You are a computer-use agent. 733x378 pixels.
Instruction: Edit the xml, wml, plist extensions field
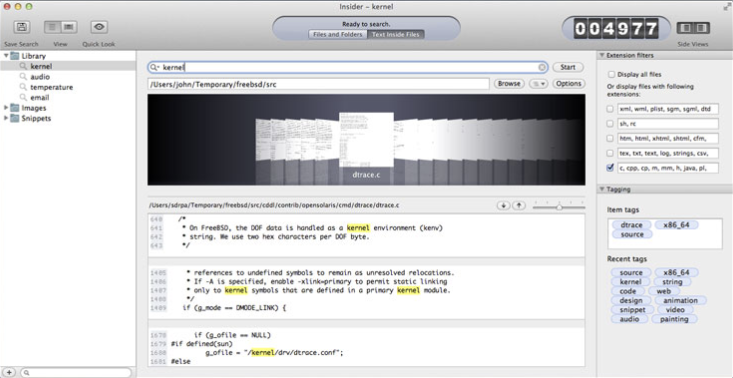point(668,109)
